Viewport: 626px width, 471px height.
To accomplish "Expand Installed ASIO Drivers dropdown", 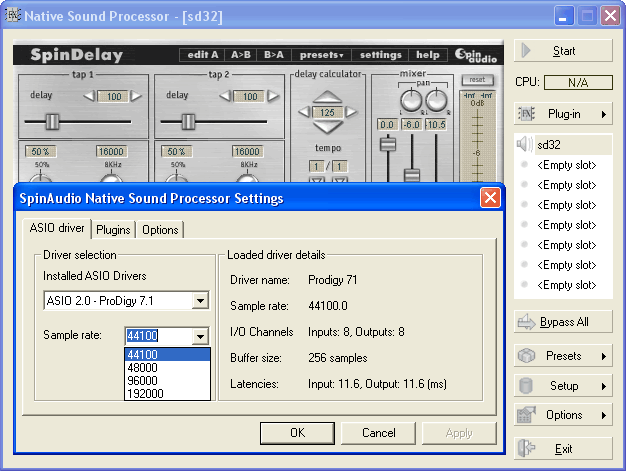I will [200, 300].
